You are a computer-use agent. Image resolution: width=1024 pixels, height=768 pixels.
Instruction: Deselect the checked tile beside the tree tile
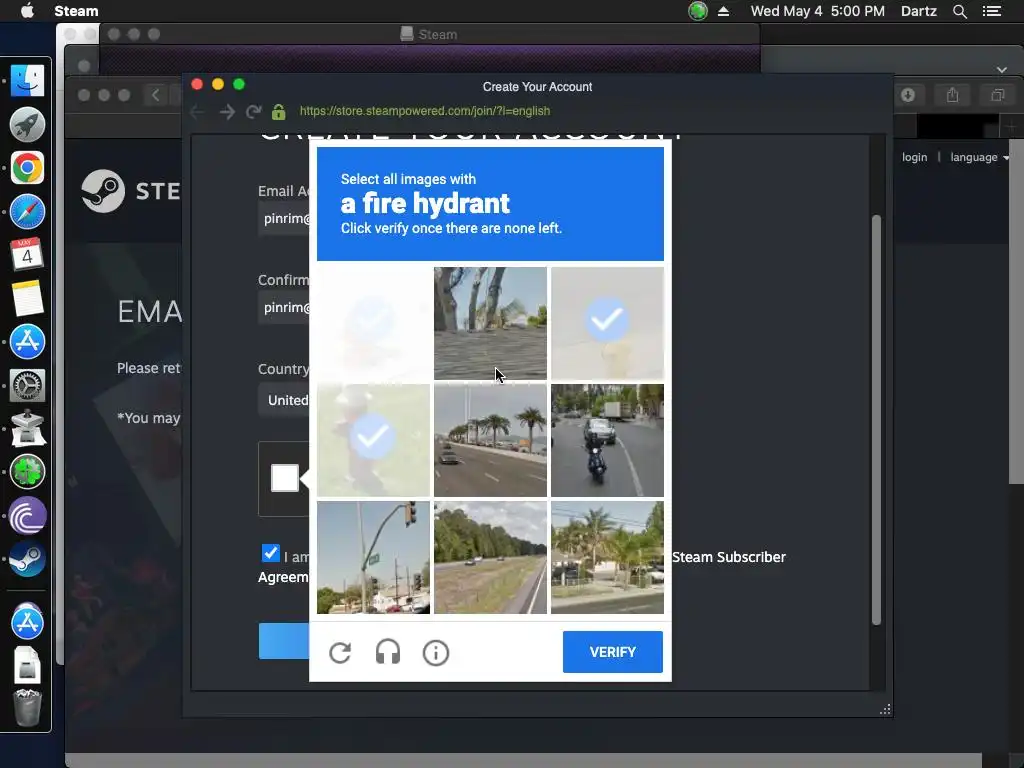607,323
